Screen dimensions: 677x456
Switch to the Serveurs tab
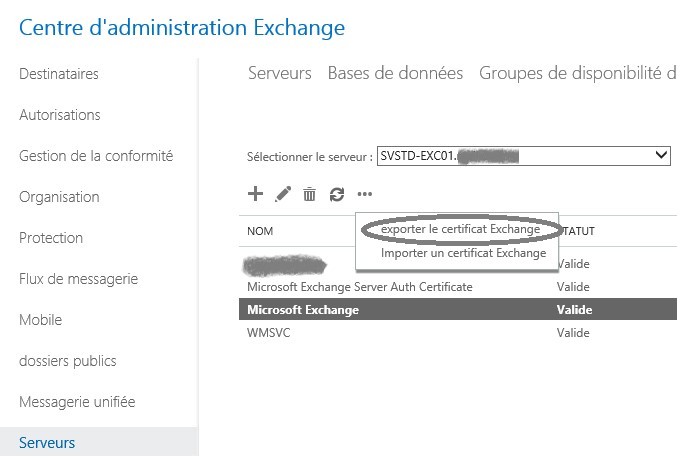[x=280, y=73]
